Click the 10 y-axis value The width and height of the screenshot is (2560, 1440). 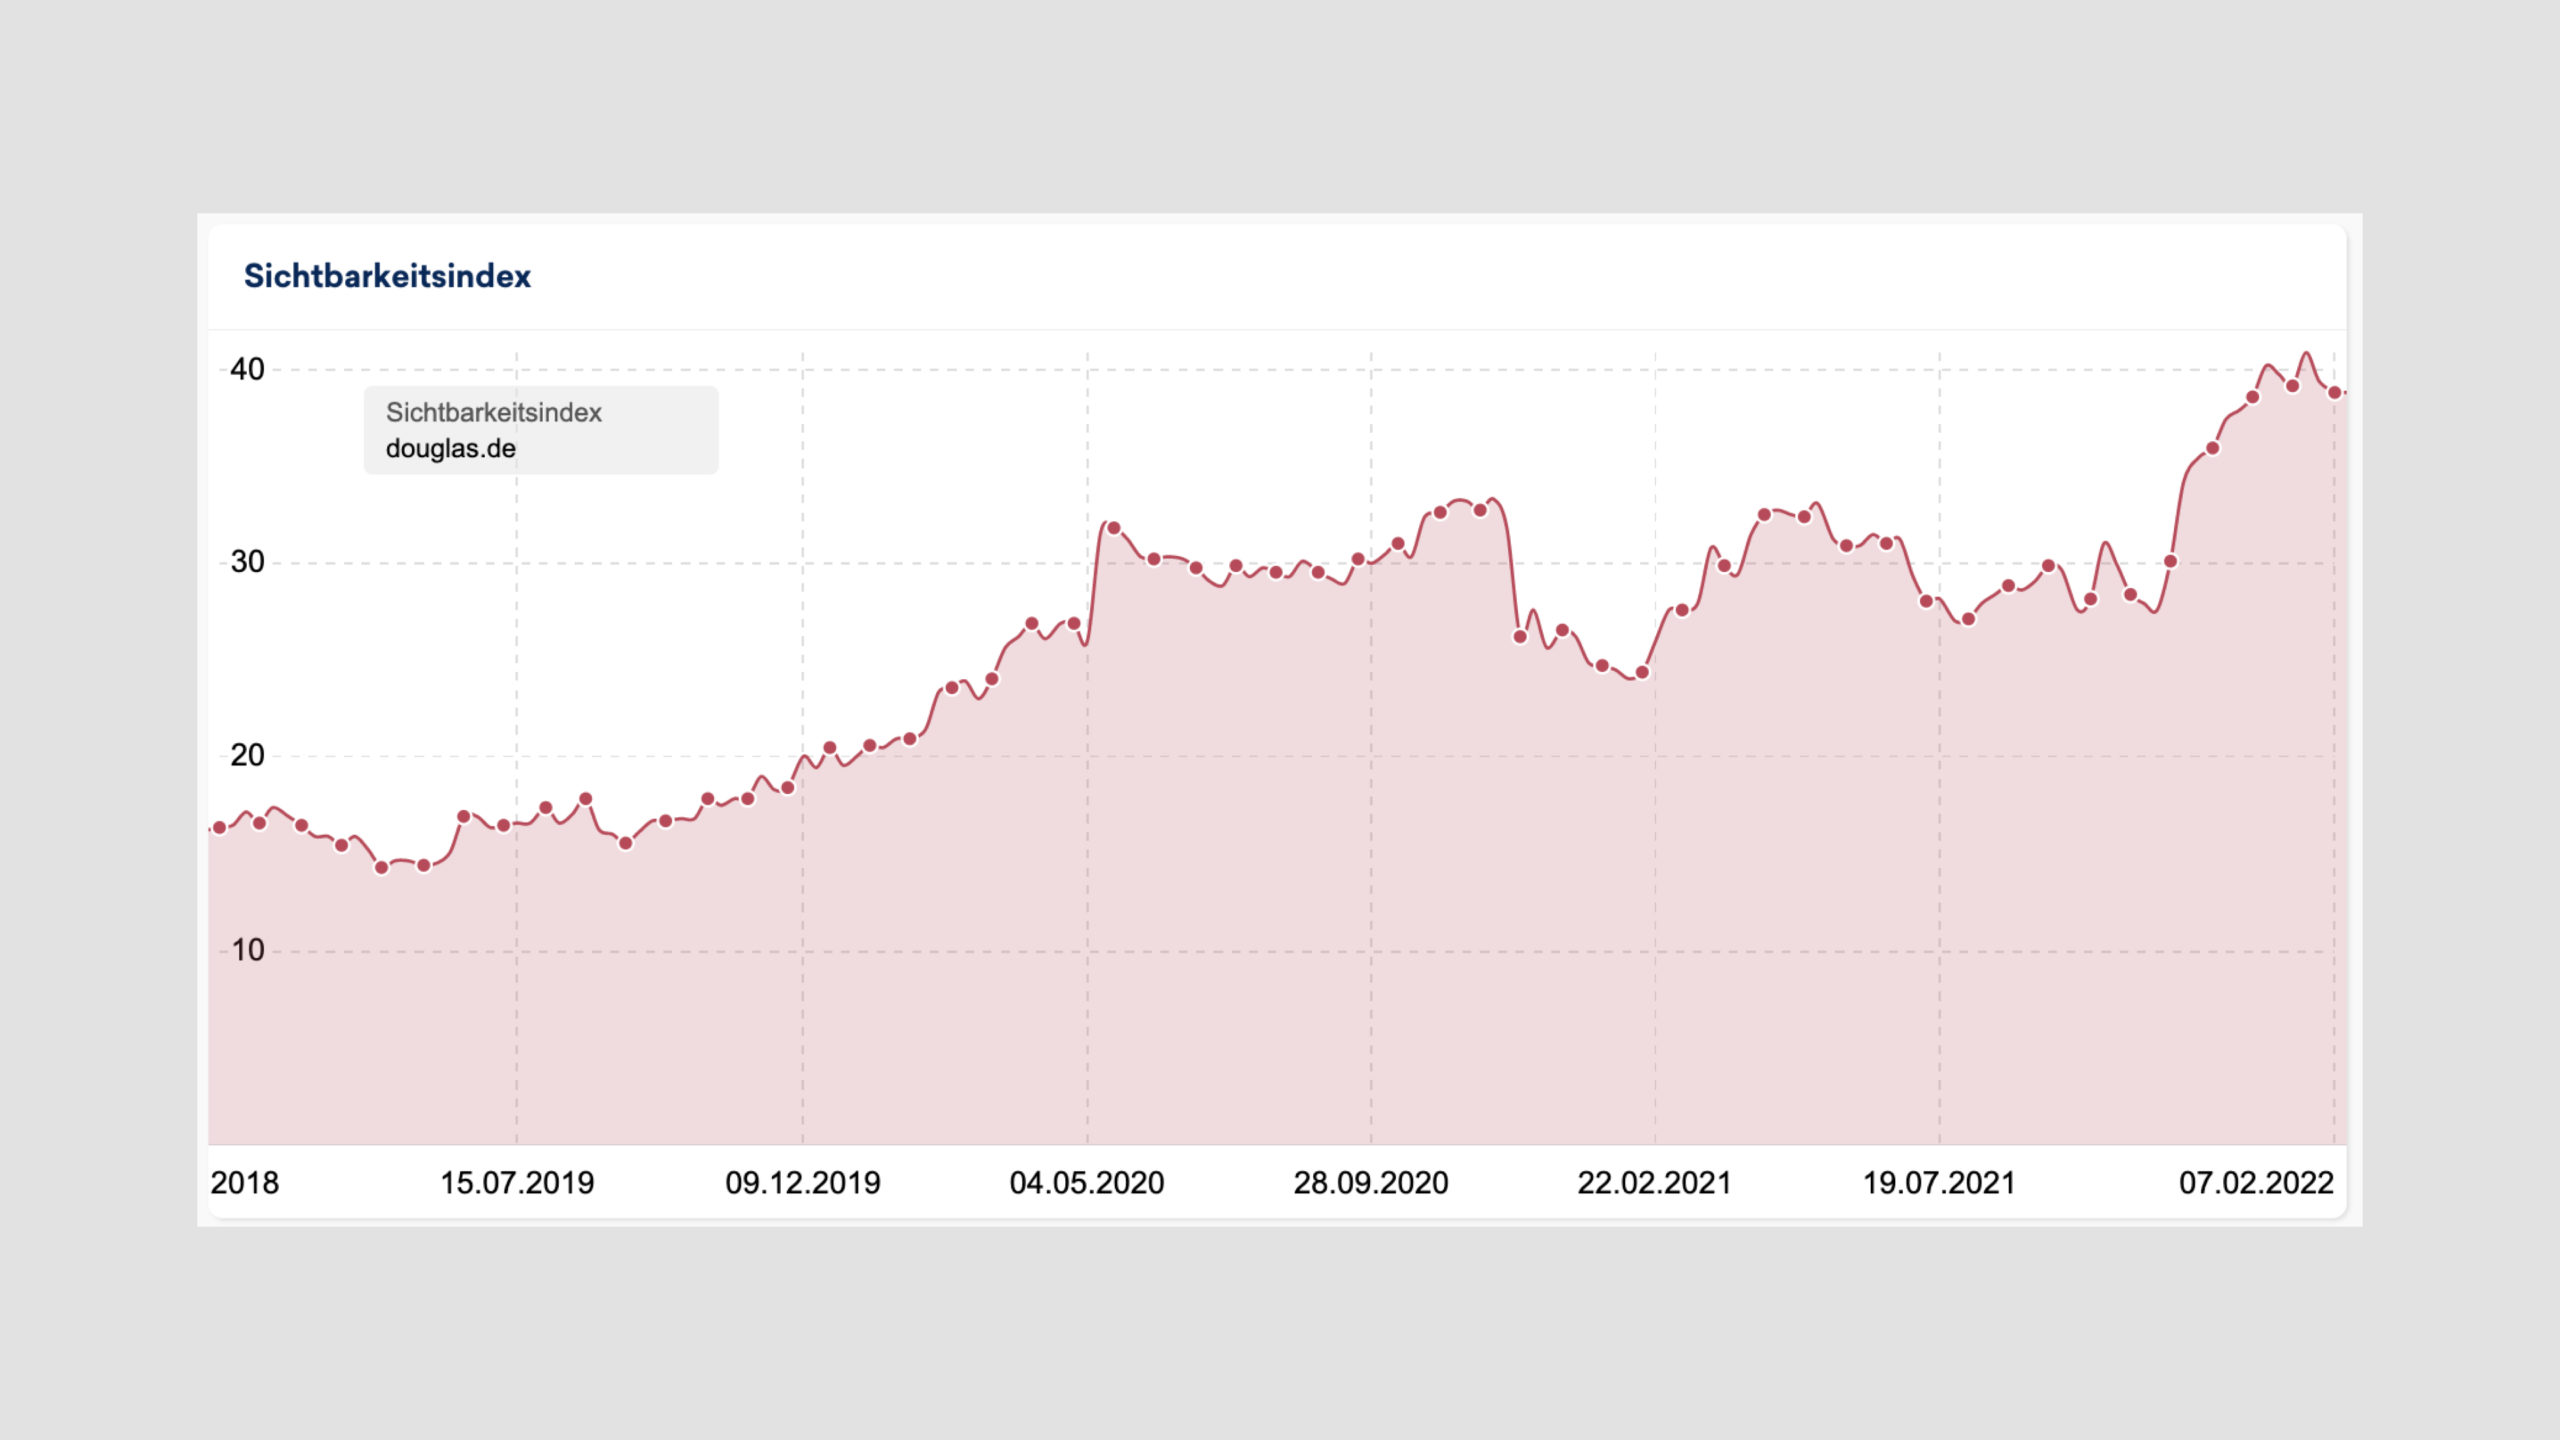coord(247,950)
